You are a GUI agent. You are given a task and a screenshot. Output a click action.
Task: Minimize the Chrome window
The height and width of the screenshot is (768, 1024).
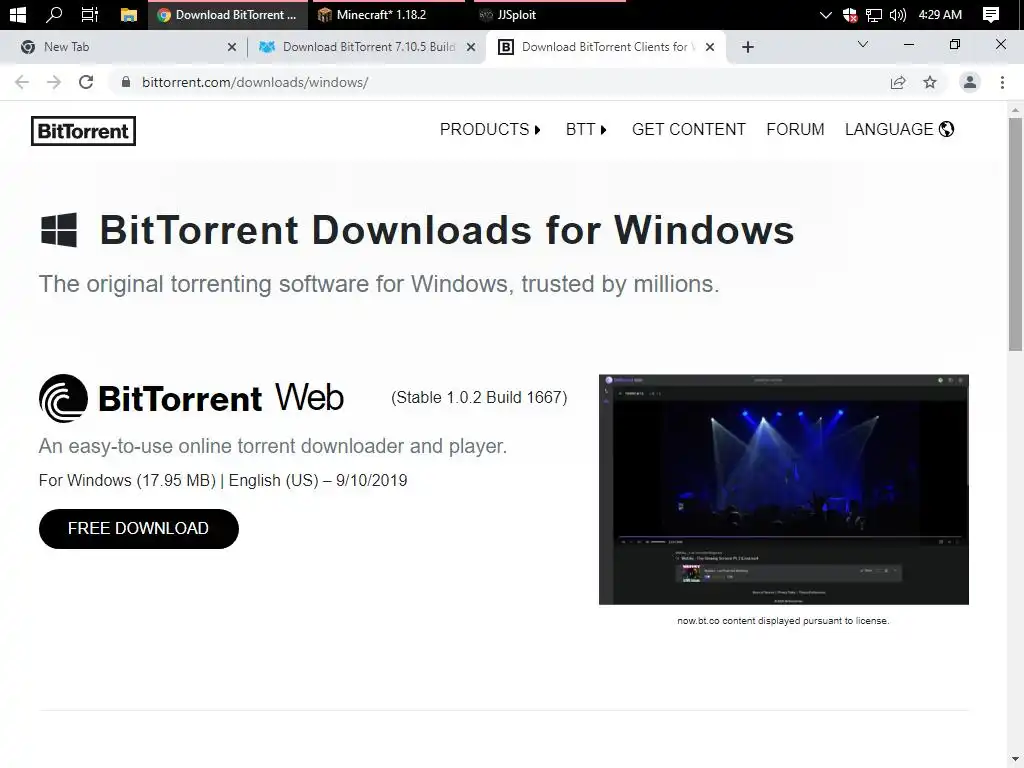[908, 44]
